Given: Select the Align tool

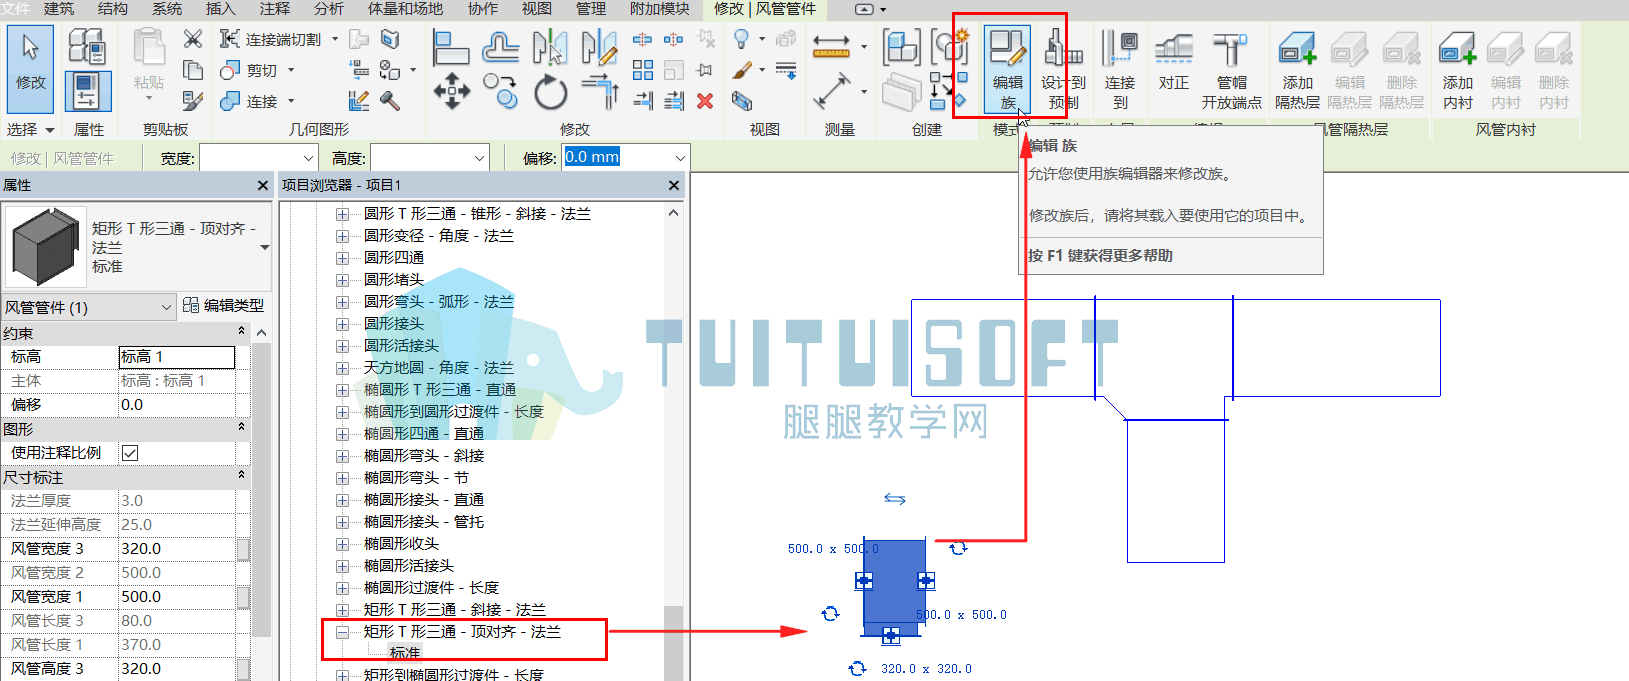Looking at the screenshot, I should (451, 47).
